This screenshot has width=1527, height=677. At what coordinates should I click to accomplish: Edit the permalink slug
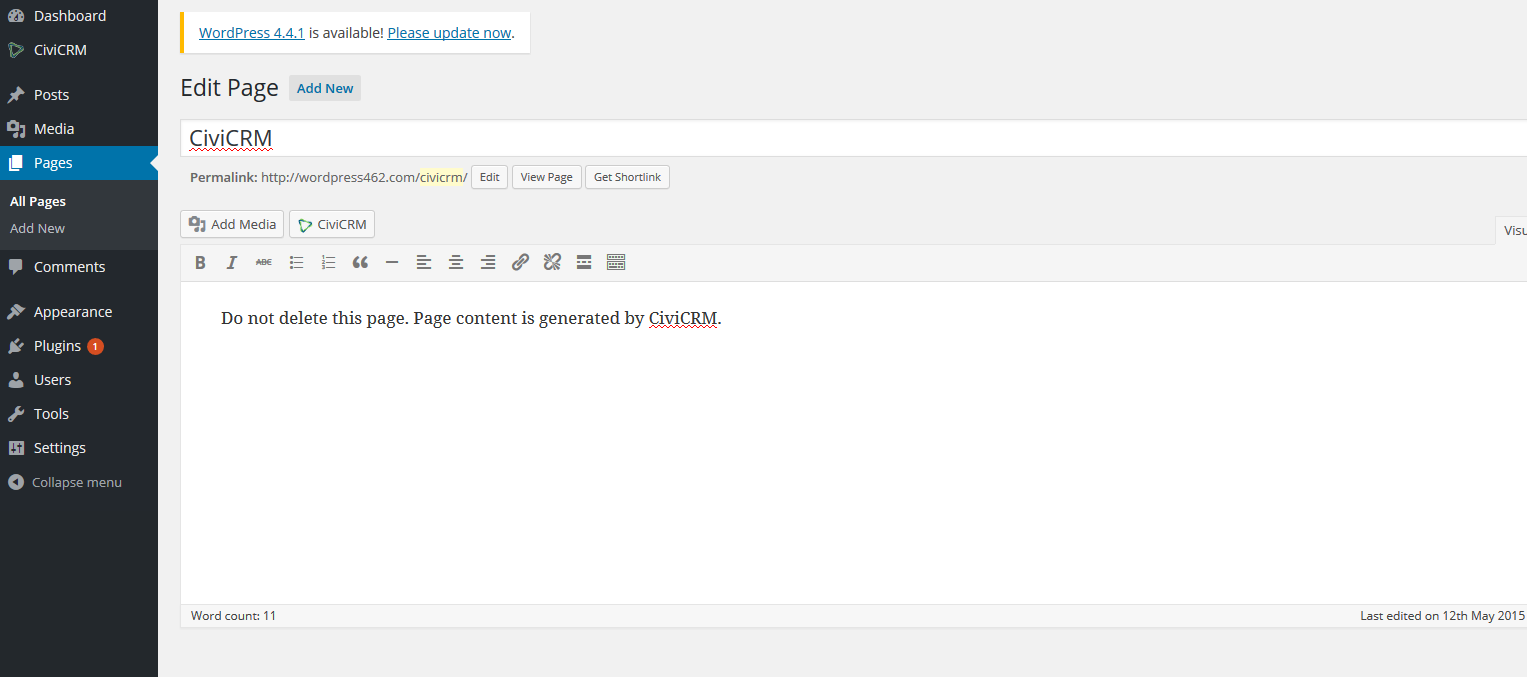[x=489, y=177]
